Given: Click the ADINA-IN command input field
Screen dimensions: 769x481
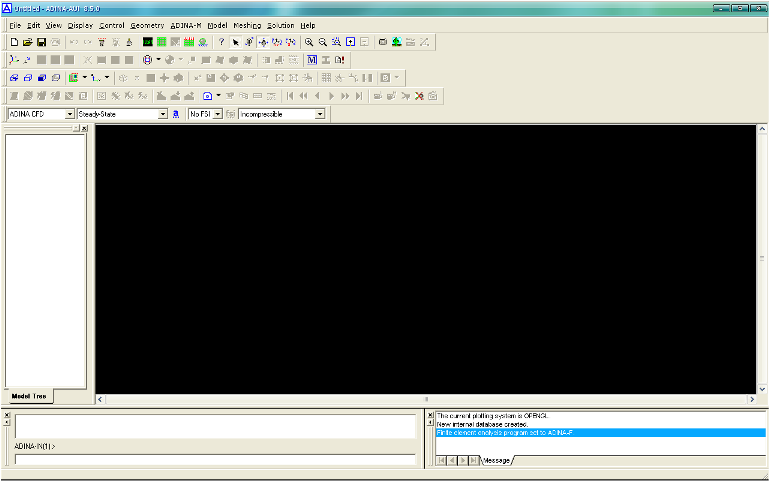Looking at the screenshot, I should 215,460.
